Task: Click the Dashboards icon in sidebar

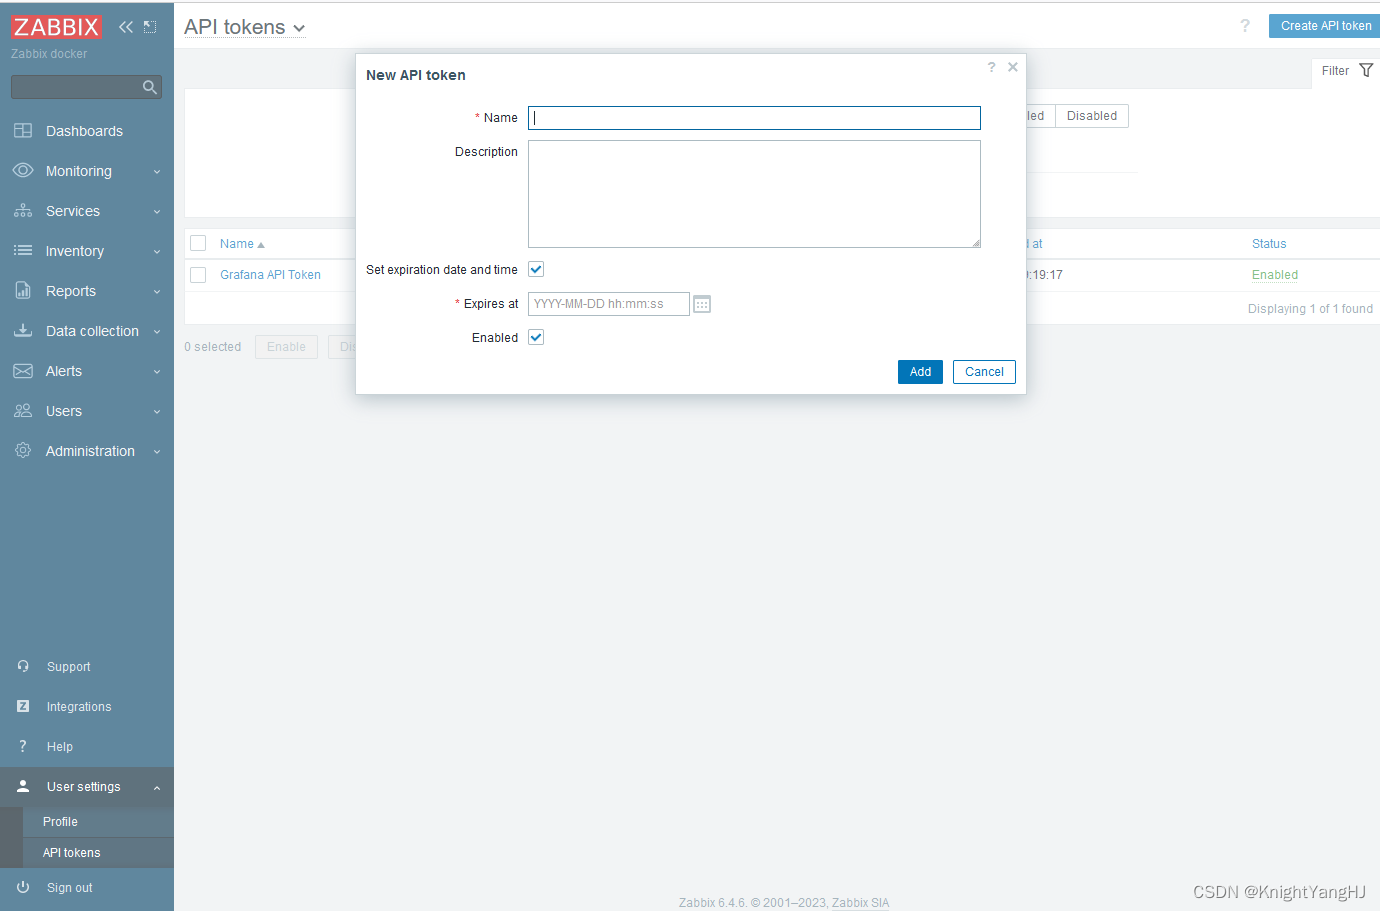Action: (23, 131)
